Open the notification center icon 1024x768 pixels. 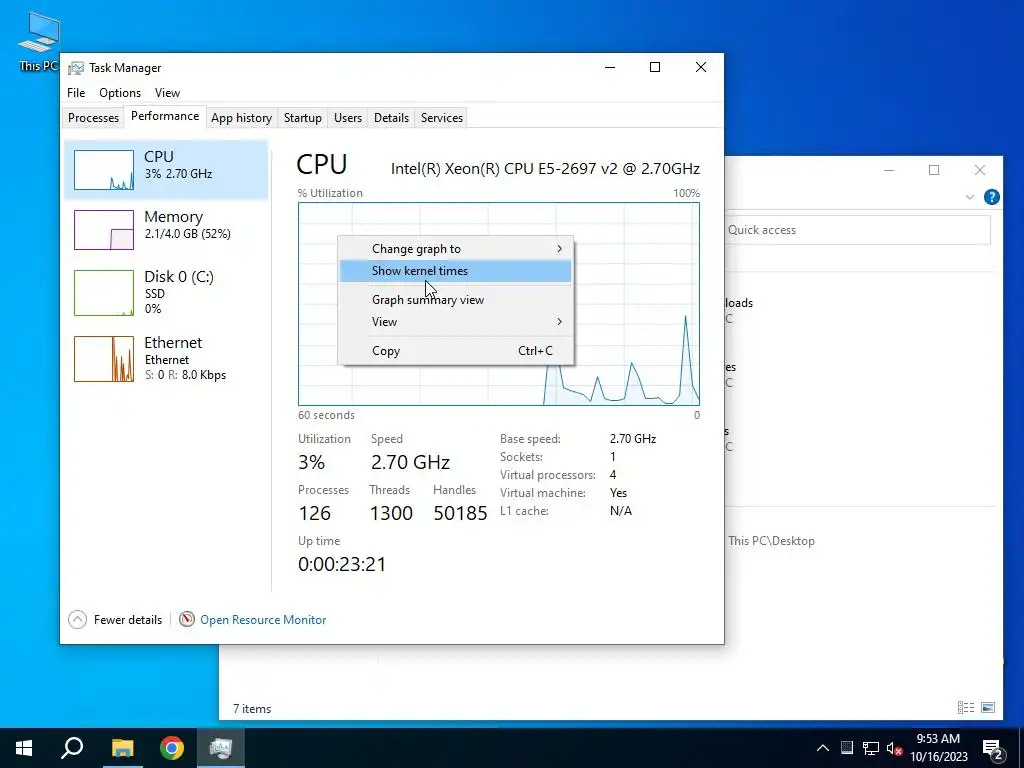[x=993, y=748]
